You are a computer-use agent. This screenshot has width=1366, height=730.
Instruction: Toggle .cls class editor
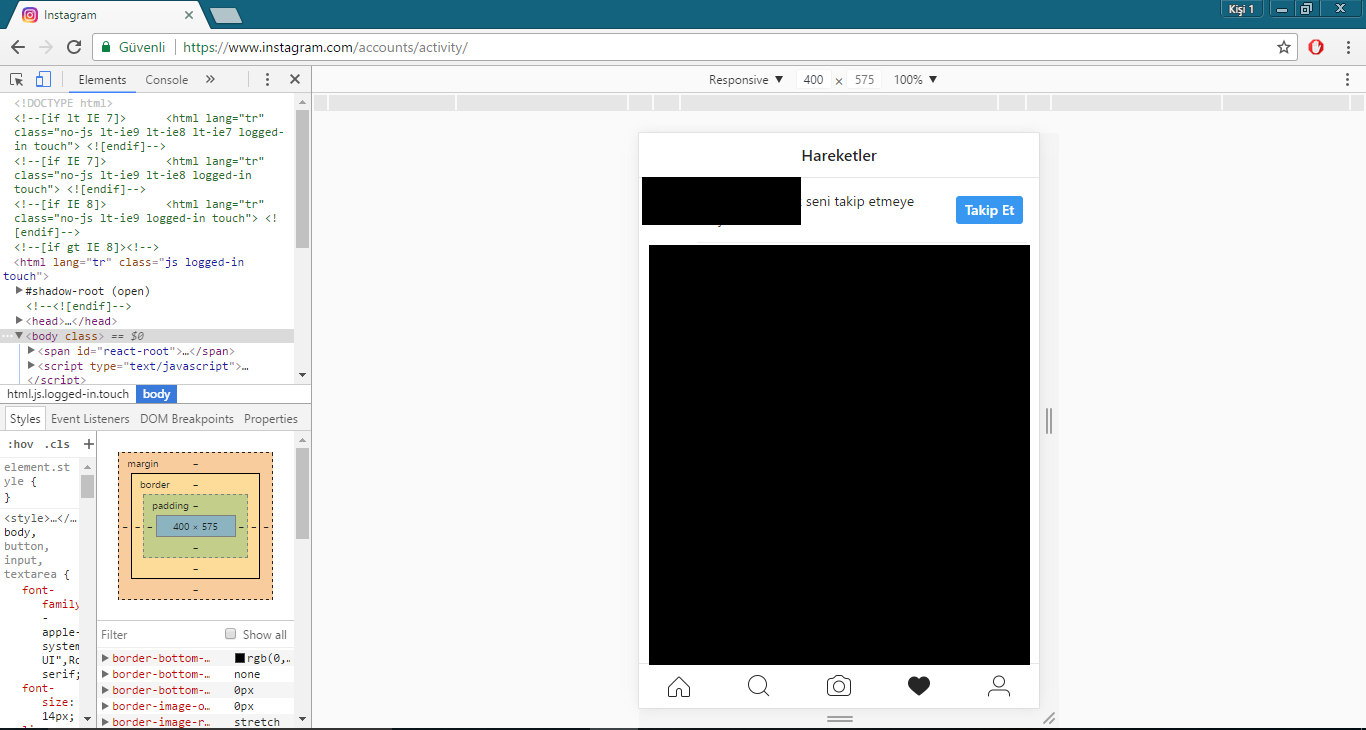[57, 444]
